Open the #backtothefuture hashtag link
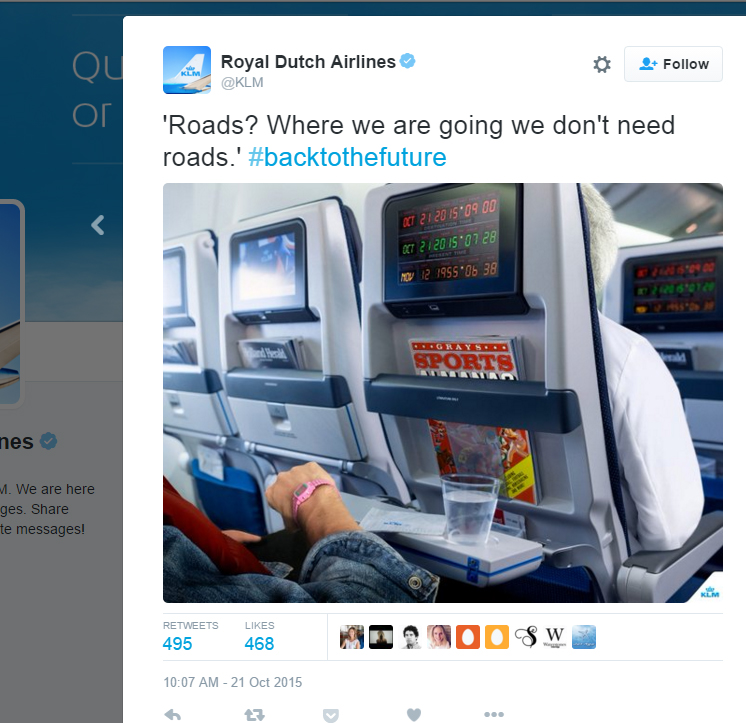This screenshot has width=746, height=723. [x=347, y=157]
